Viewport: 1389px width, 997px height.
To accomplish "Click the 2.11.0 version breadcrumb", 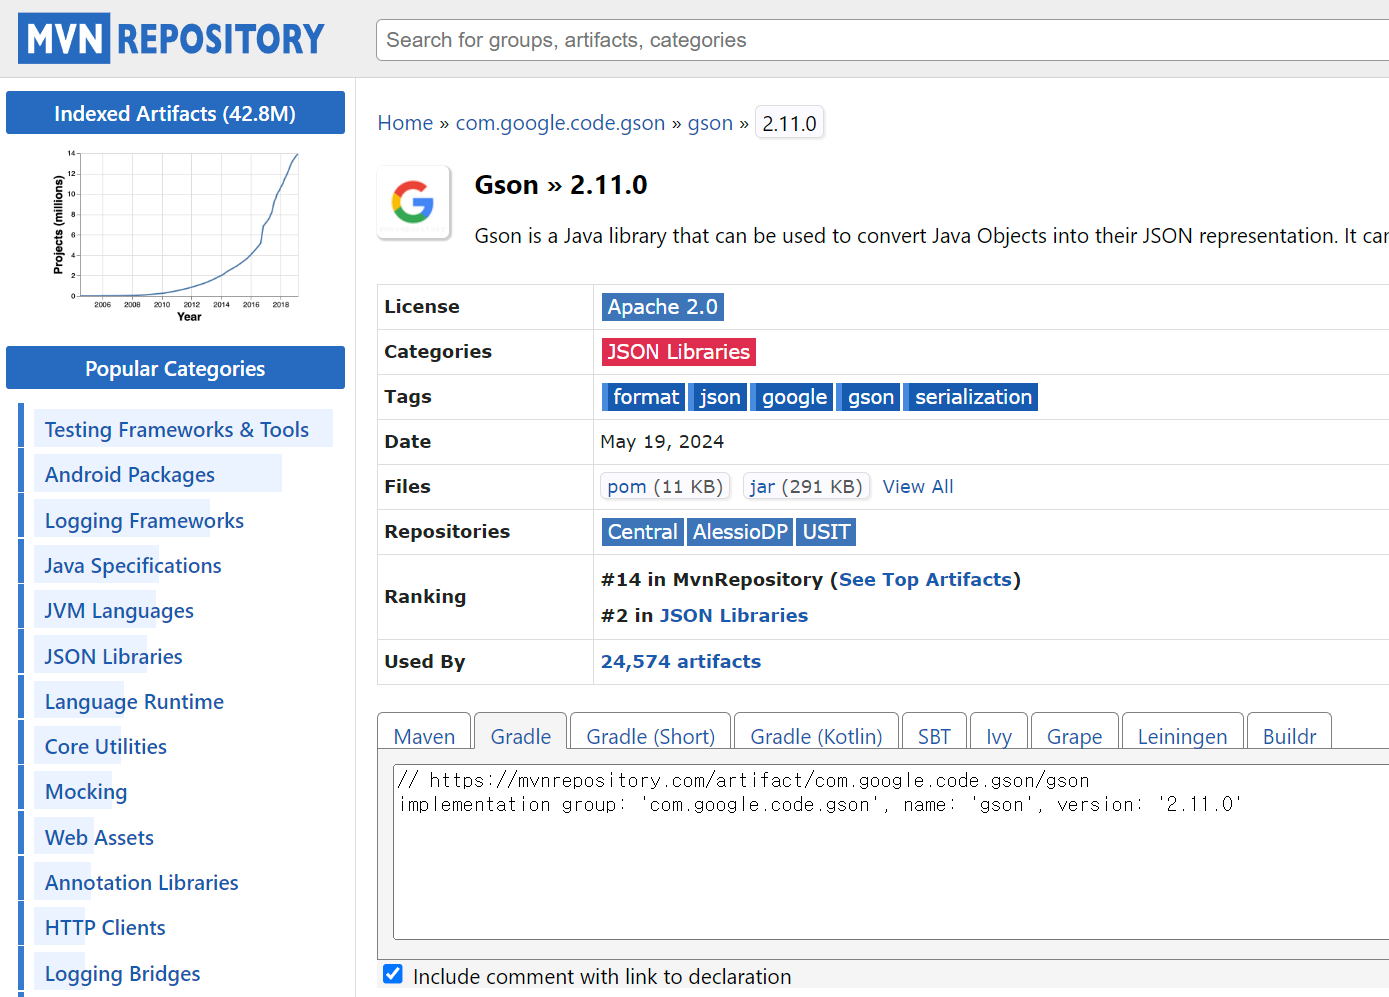I will click(x=789, y=123).
